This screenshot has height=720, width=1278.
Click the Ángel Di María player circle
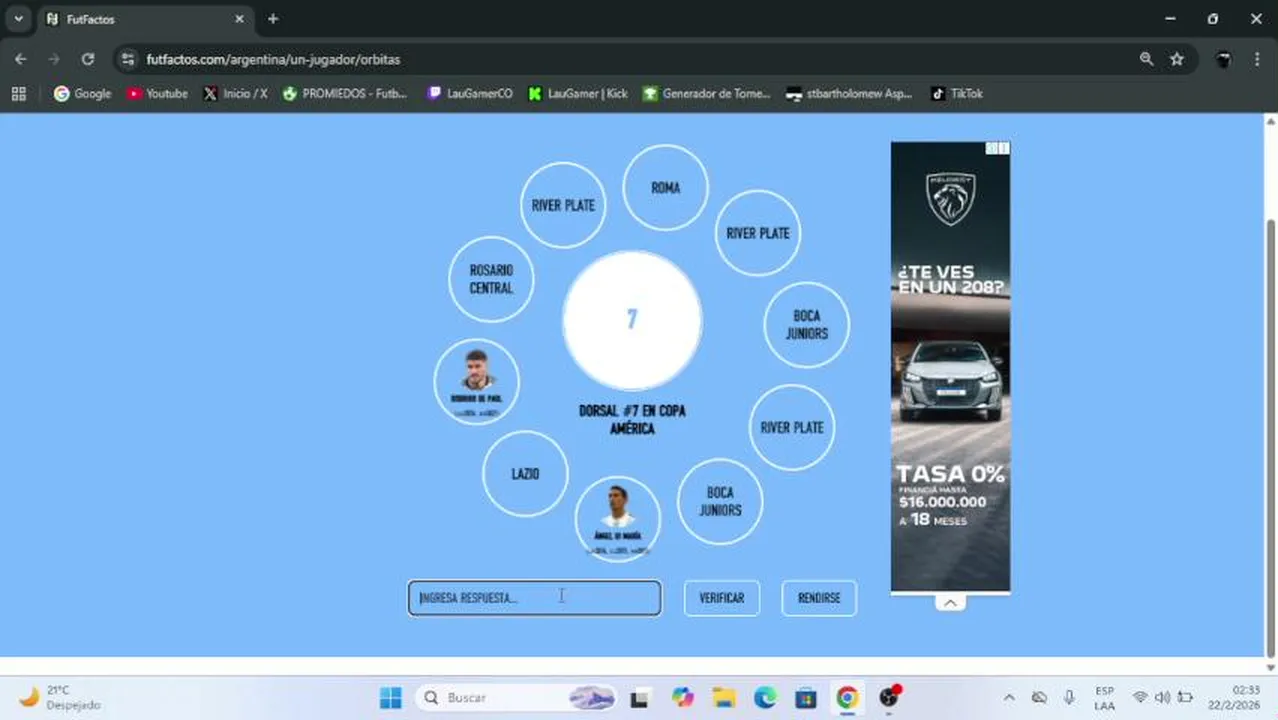pos(618,519)
